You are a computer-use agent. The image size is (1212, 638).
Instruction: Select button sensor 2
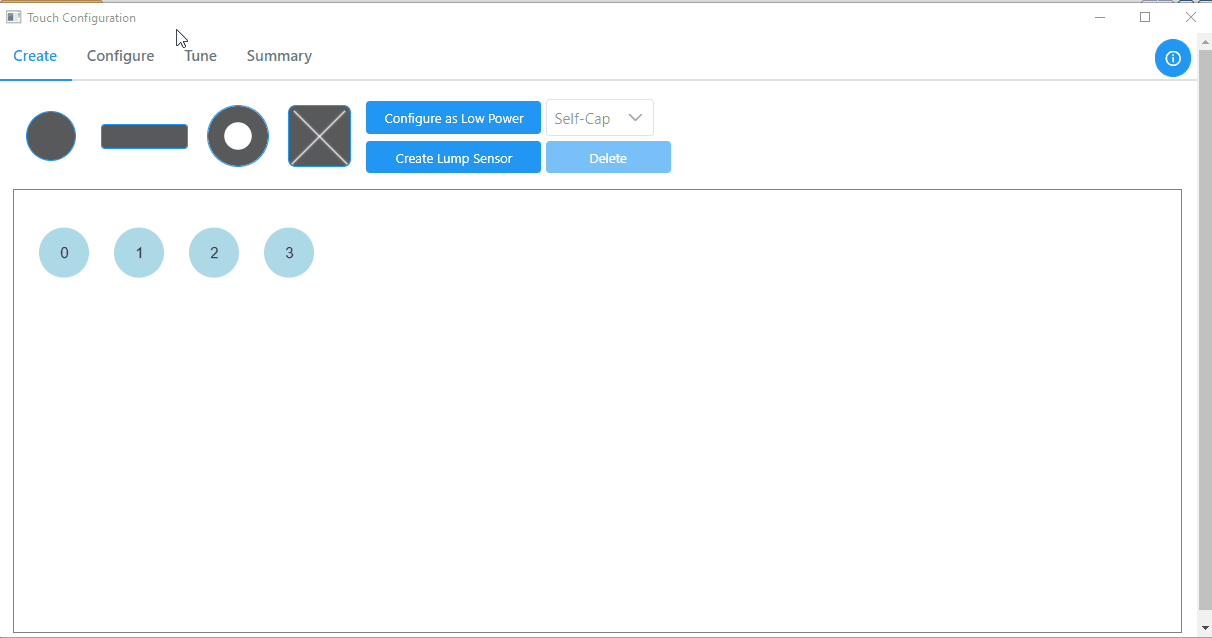tap(214, 253)
